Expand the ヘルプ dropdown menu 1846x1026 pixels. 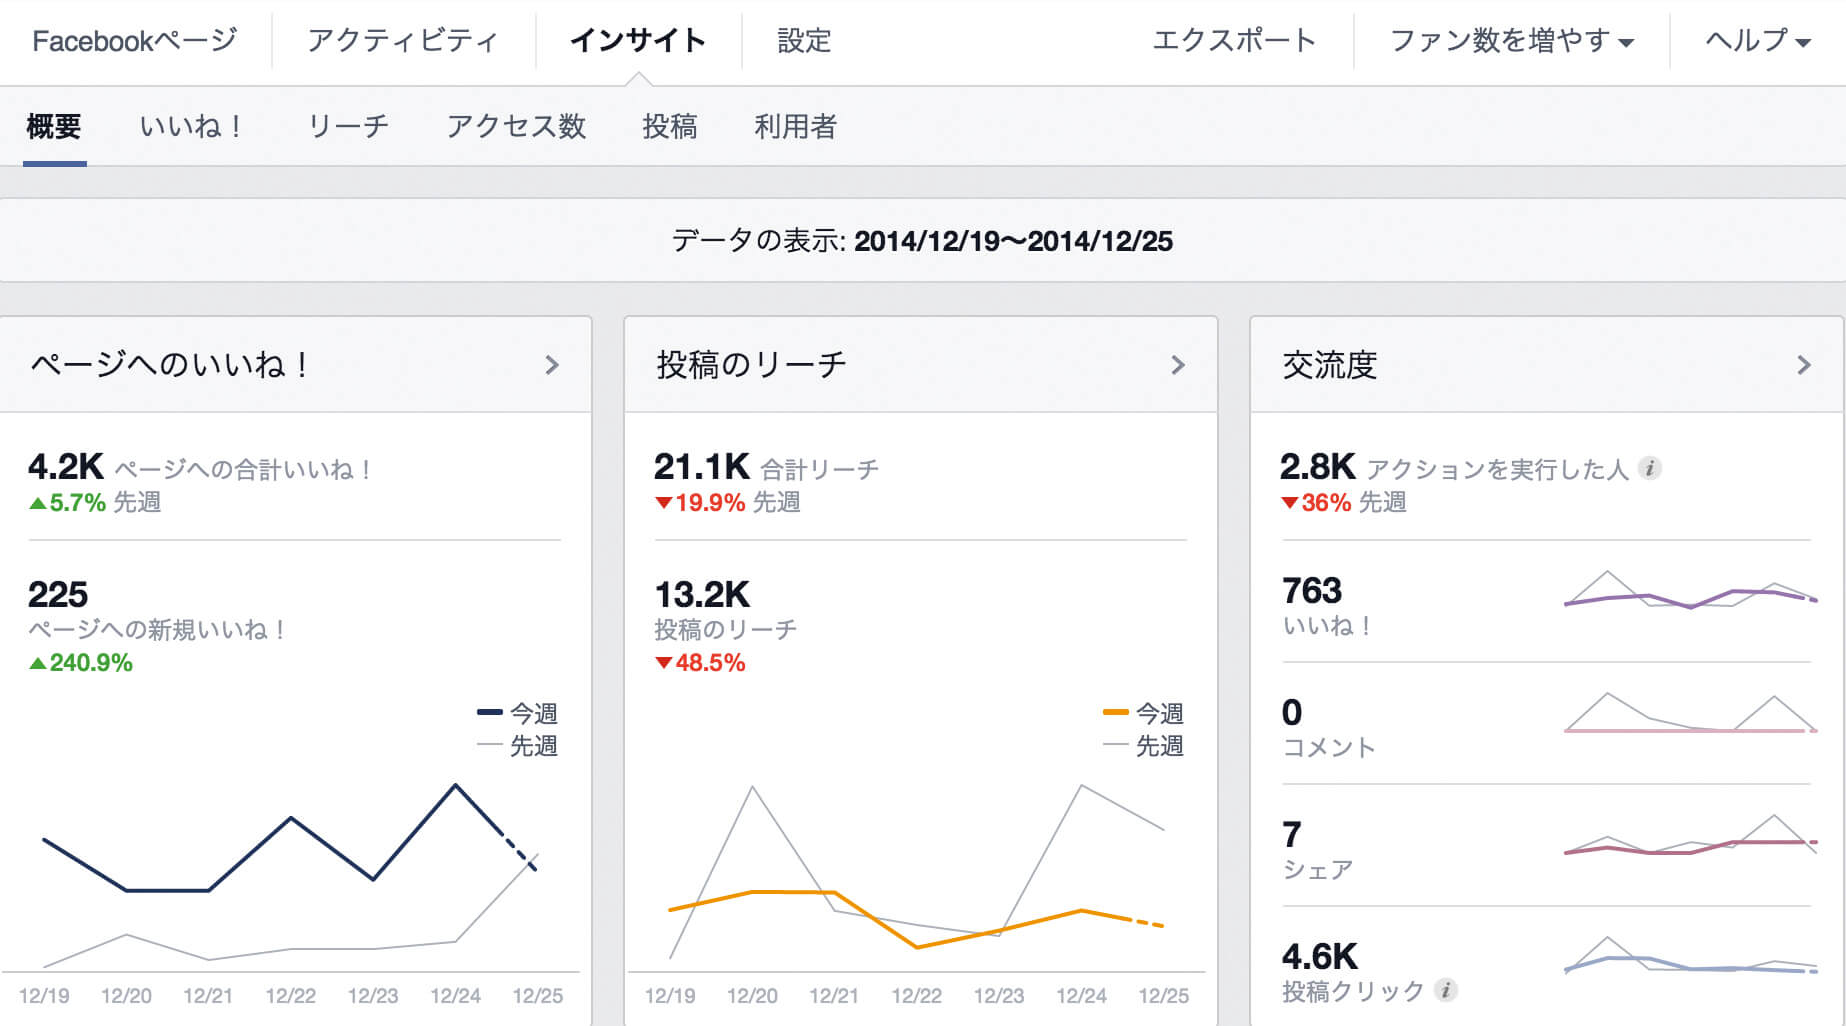coord(1757,41)
